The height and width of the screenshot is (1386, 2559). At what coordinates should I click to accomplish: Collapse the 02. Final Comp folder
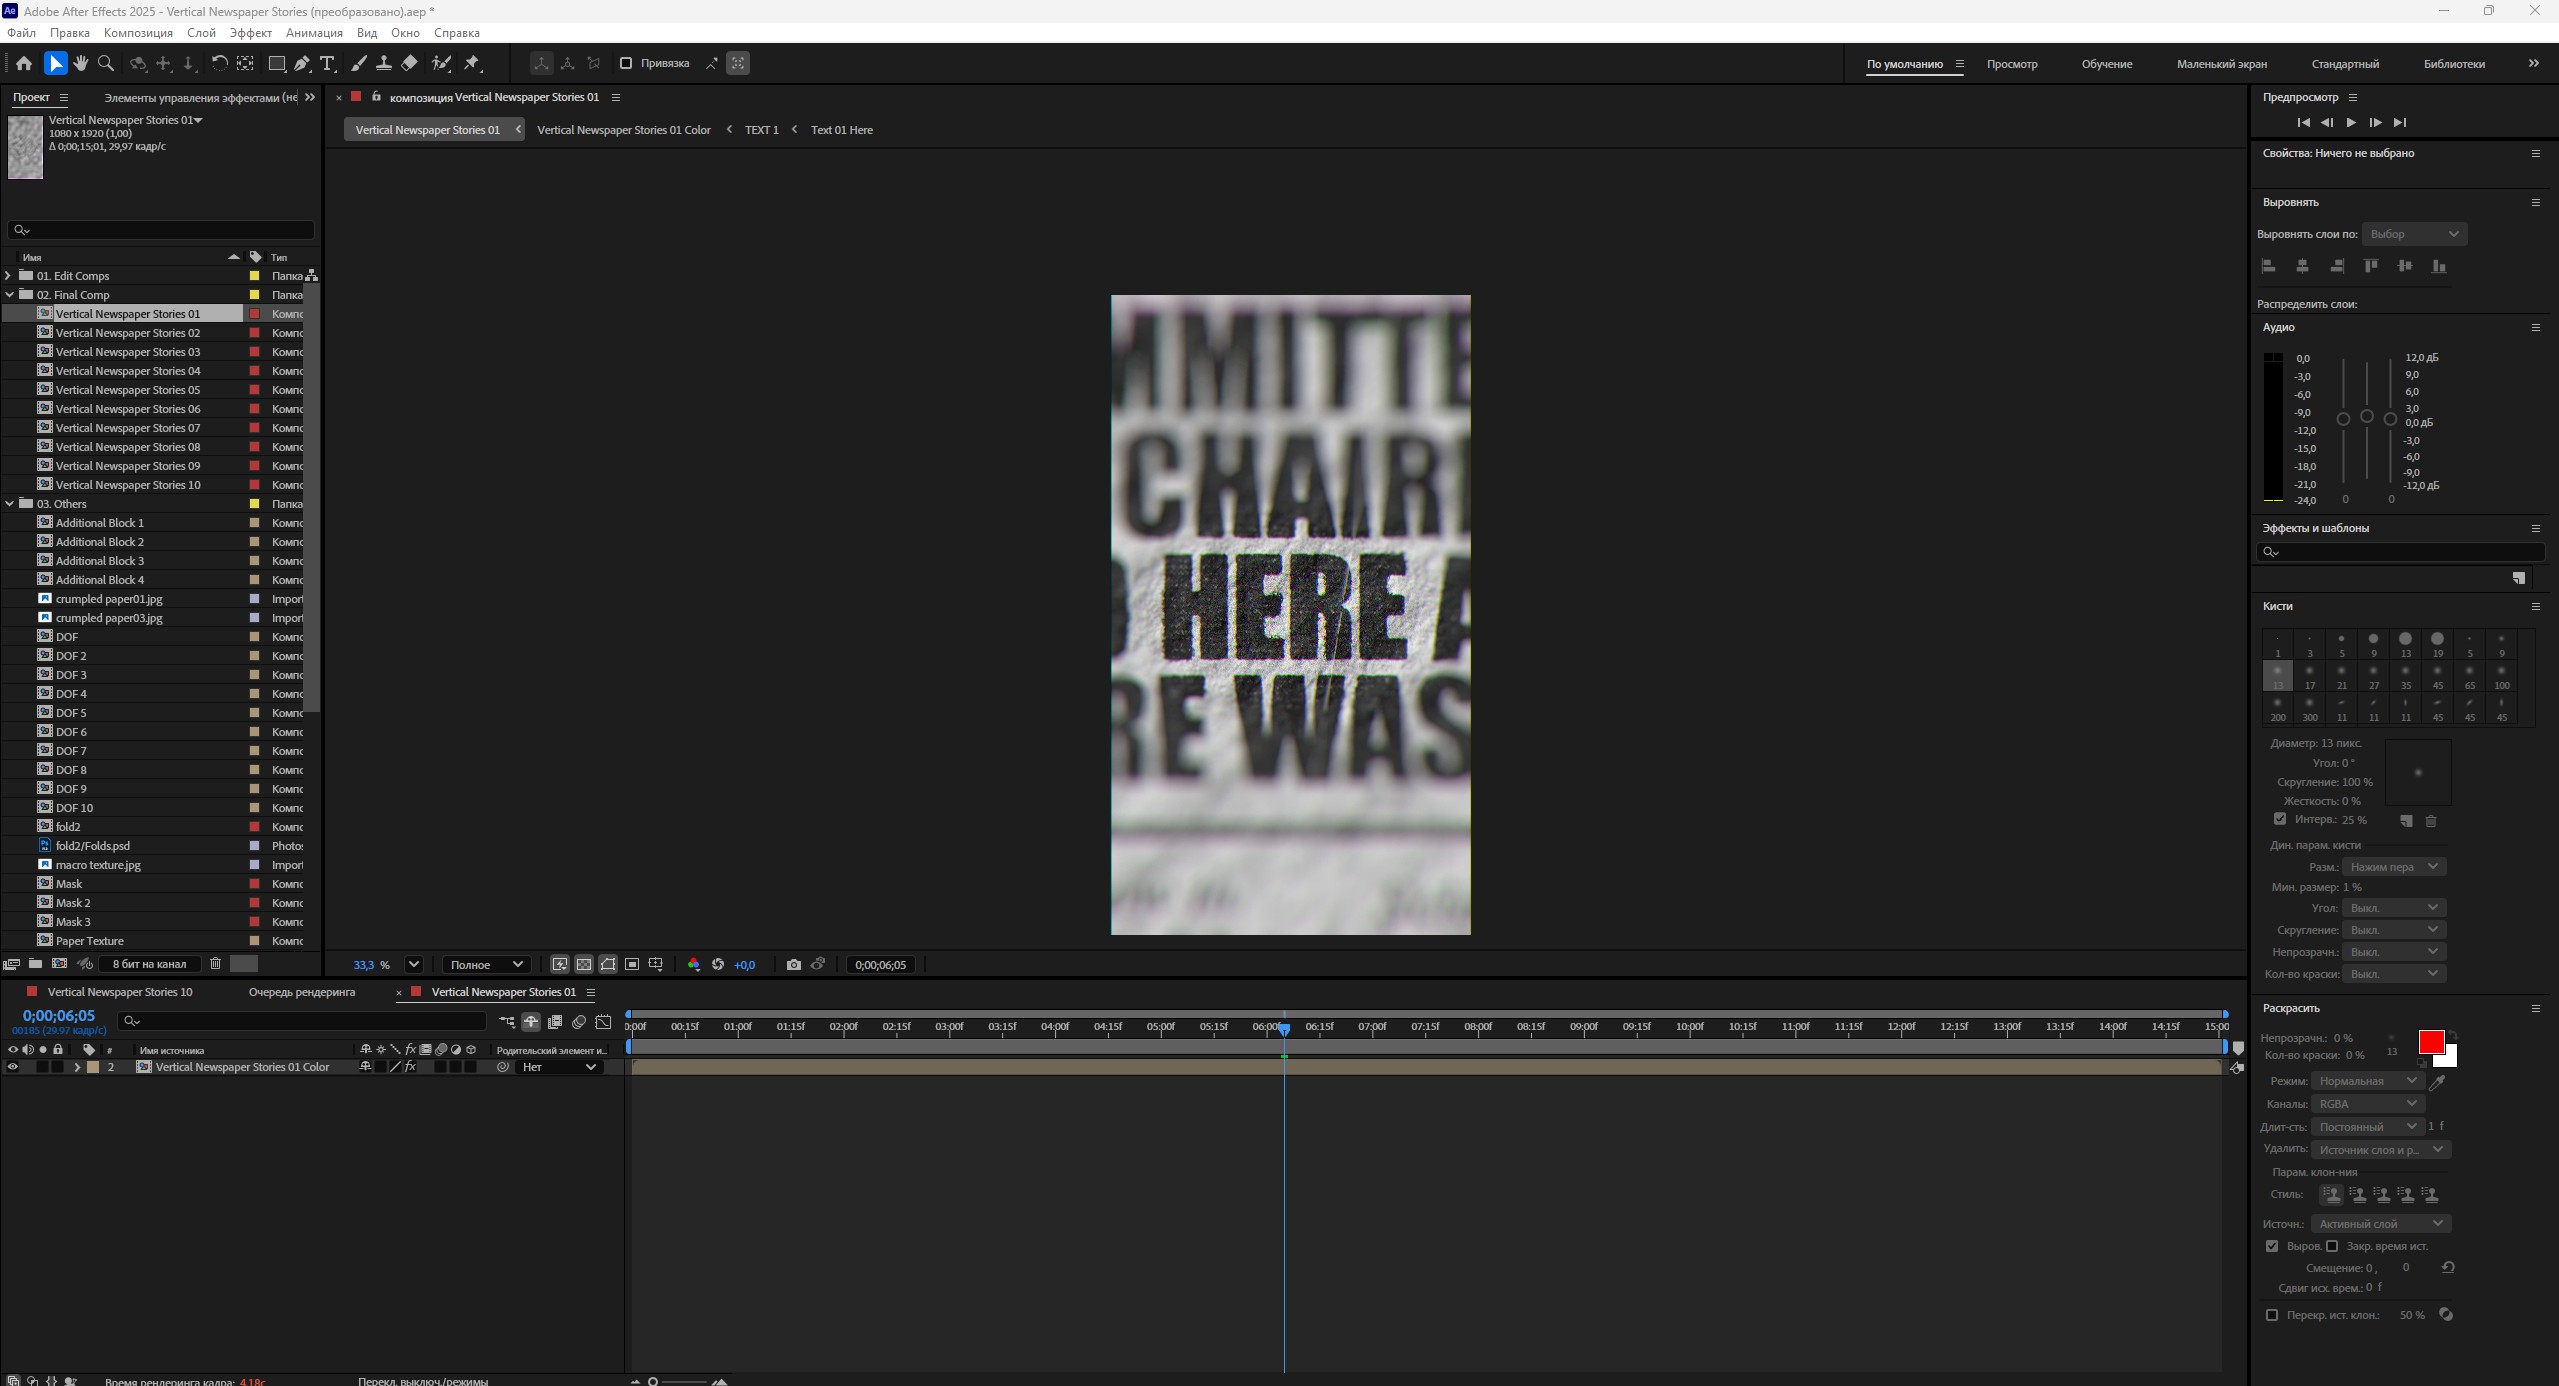(10, 295)
